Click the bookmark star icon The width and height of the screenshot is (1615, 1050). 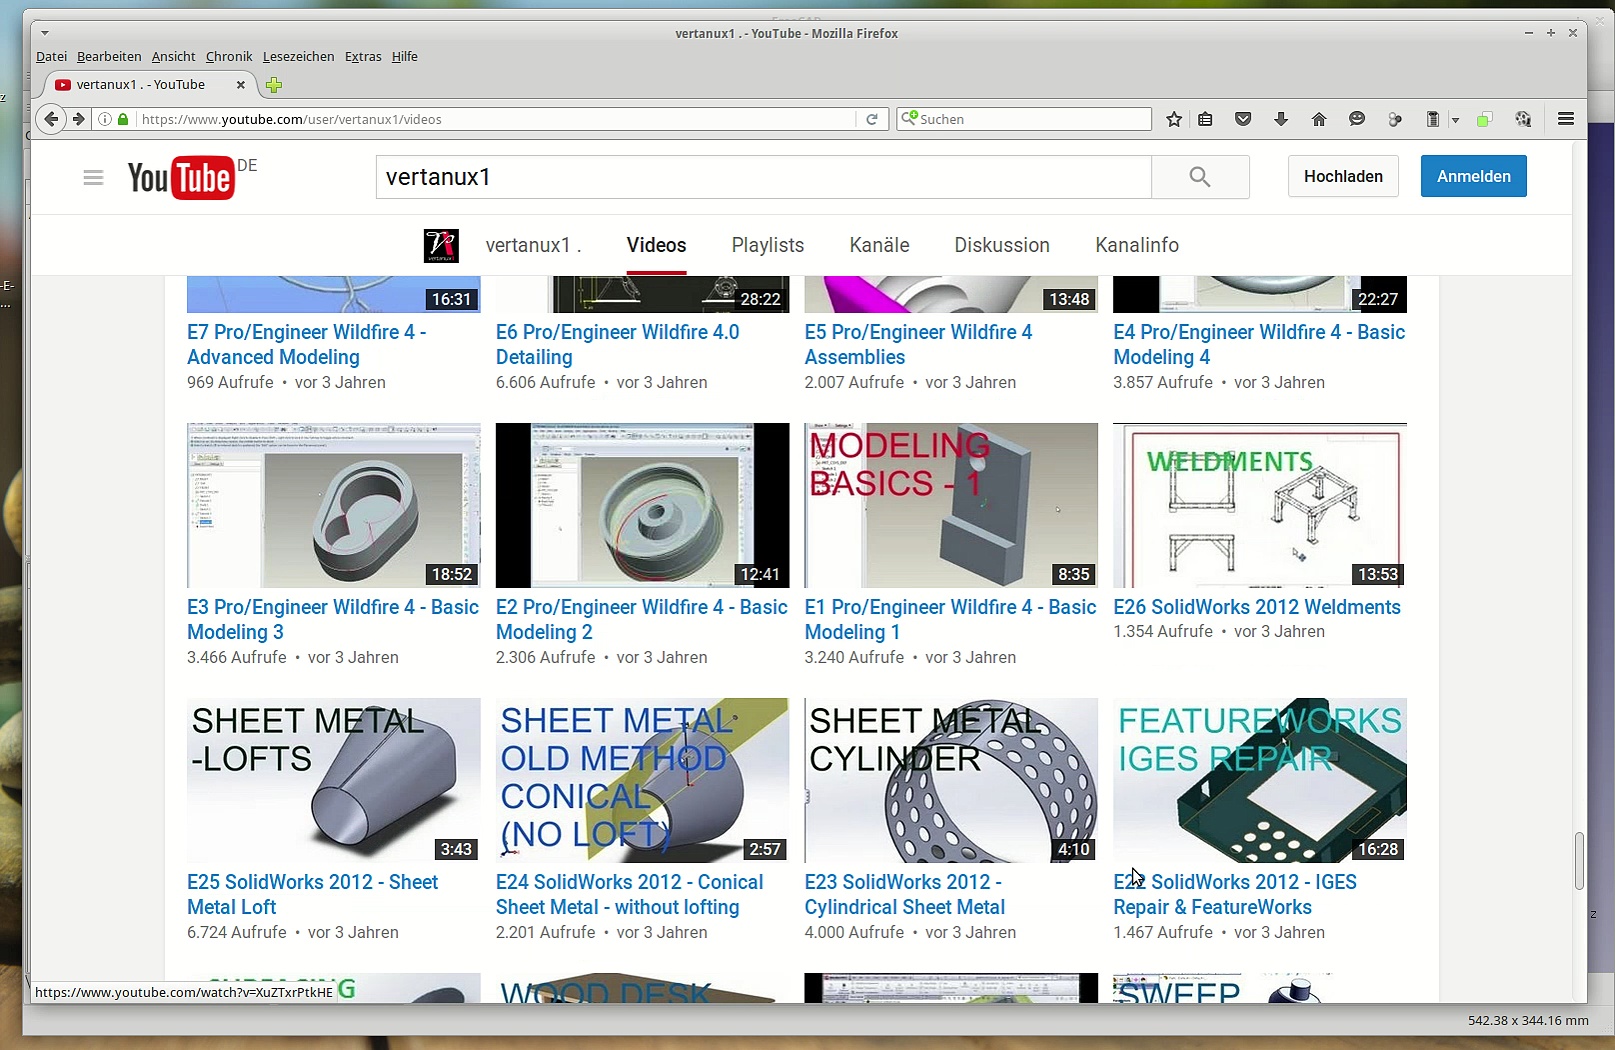[x=1174, y=119]
